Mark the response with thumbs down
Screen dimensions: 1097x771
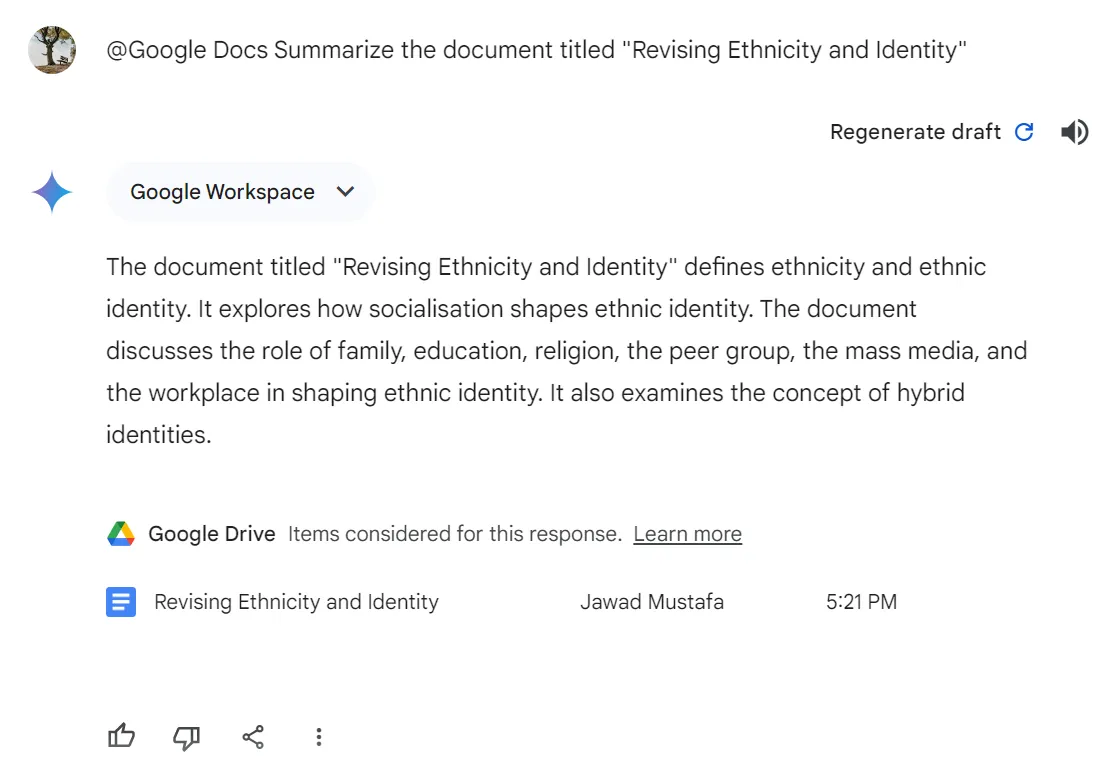click(x=186, y=737)
